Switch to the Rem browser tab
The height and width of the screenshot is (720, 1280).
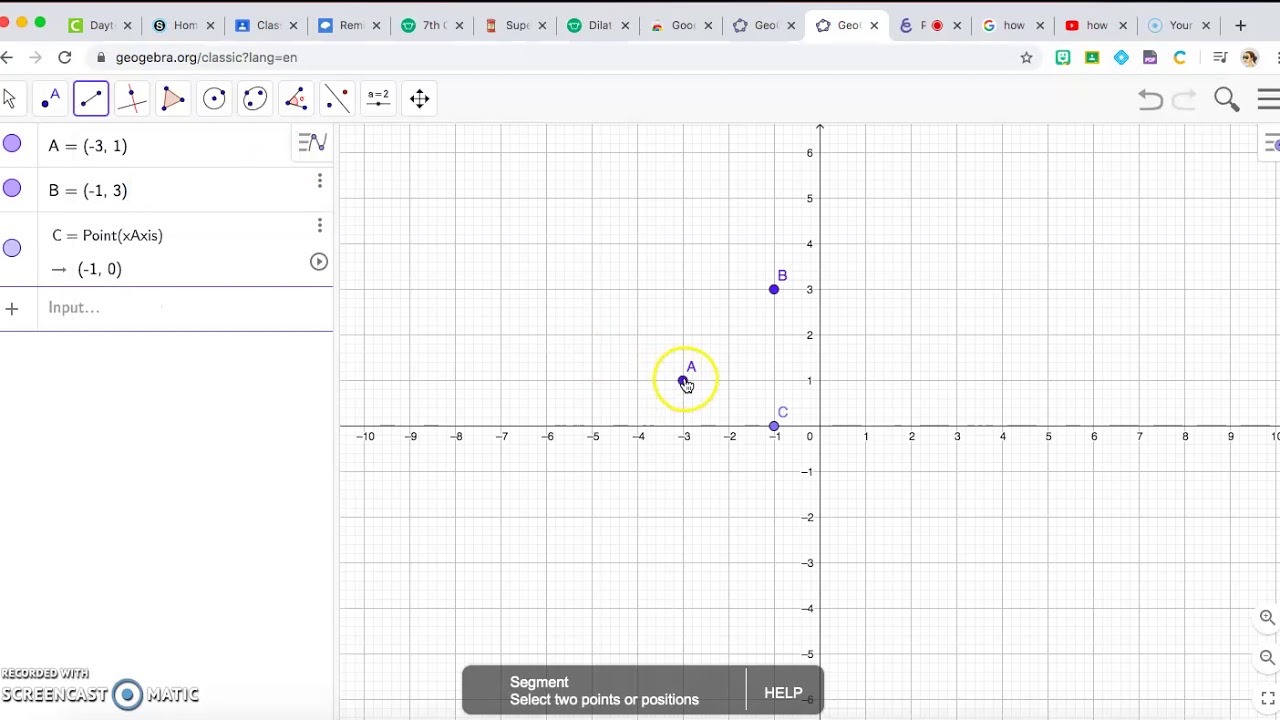pyautogui.click(x=350, y=25)
